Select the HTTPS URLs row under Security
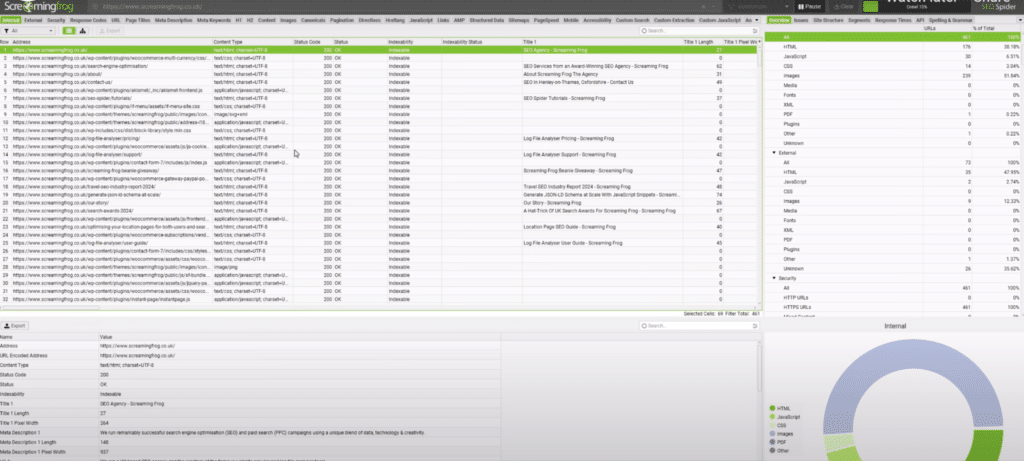1024x461 pixels. point(893,307)
